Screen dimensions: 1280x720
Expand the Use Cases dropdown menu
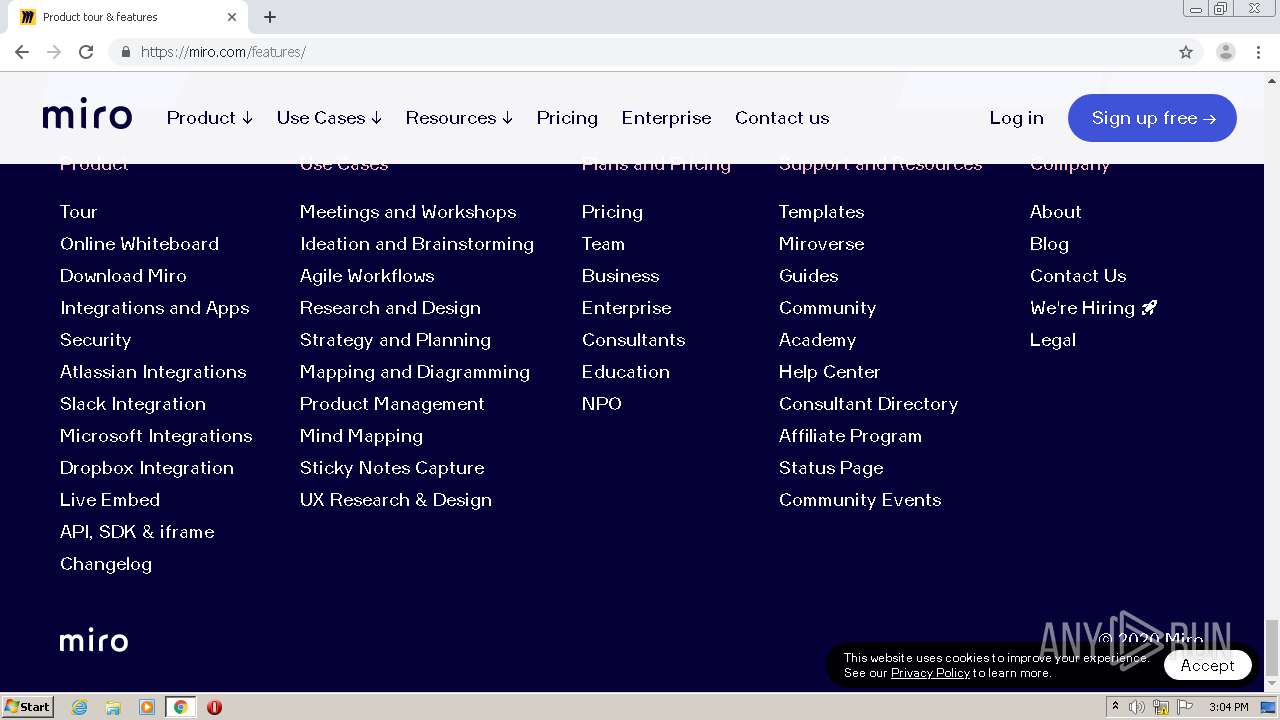tap(330, 118)
